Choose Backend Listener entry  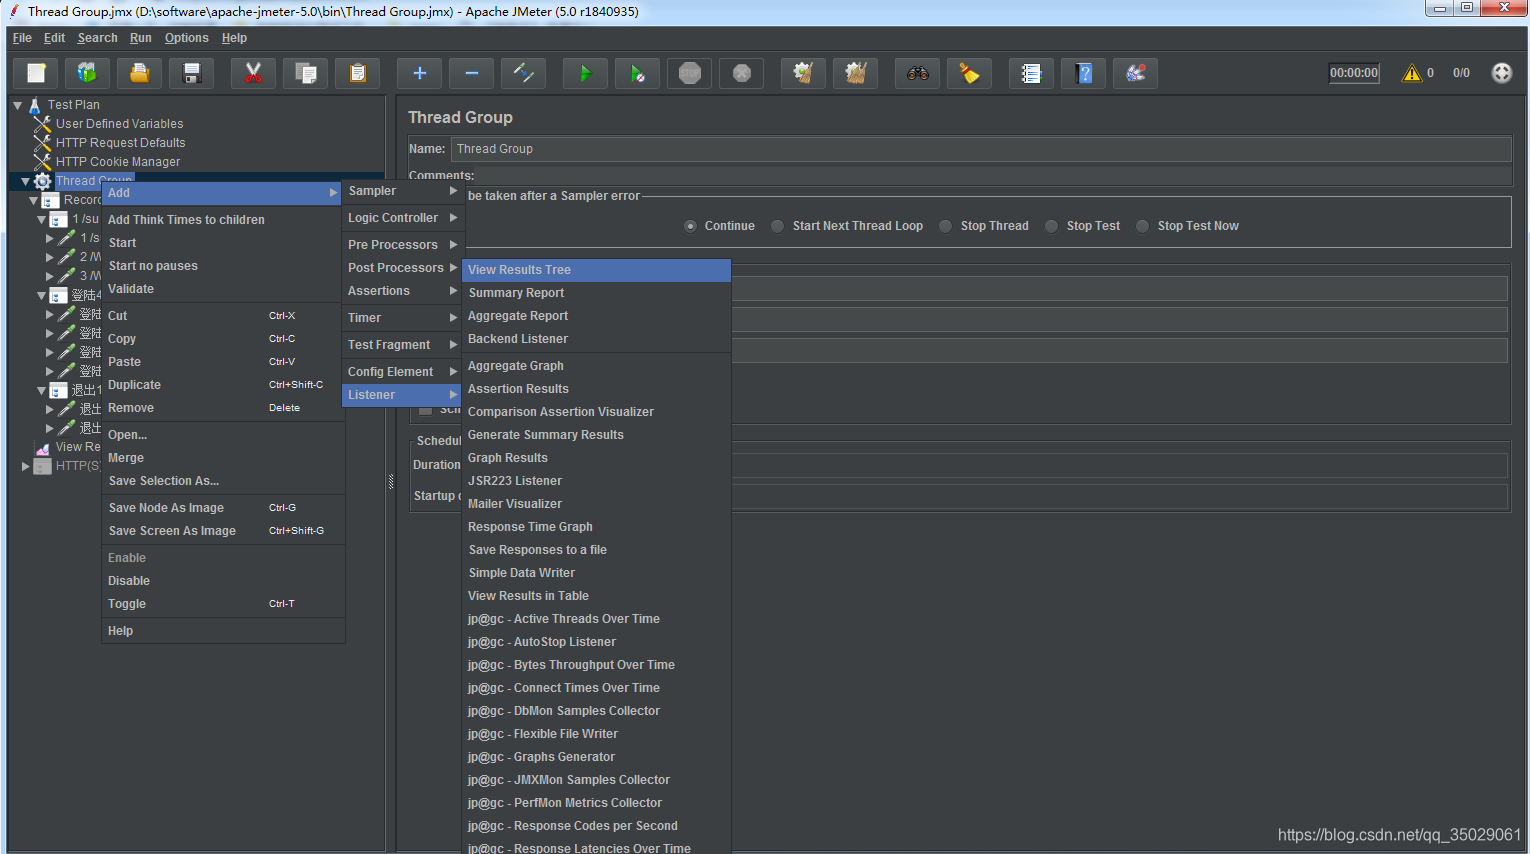click(596, 339)
